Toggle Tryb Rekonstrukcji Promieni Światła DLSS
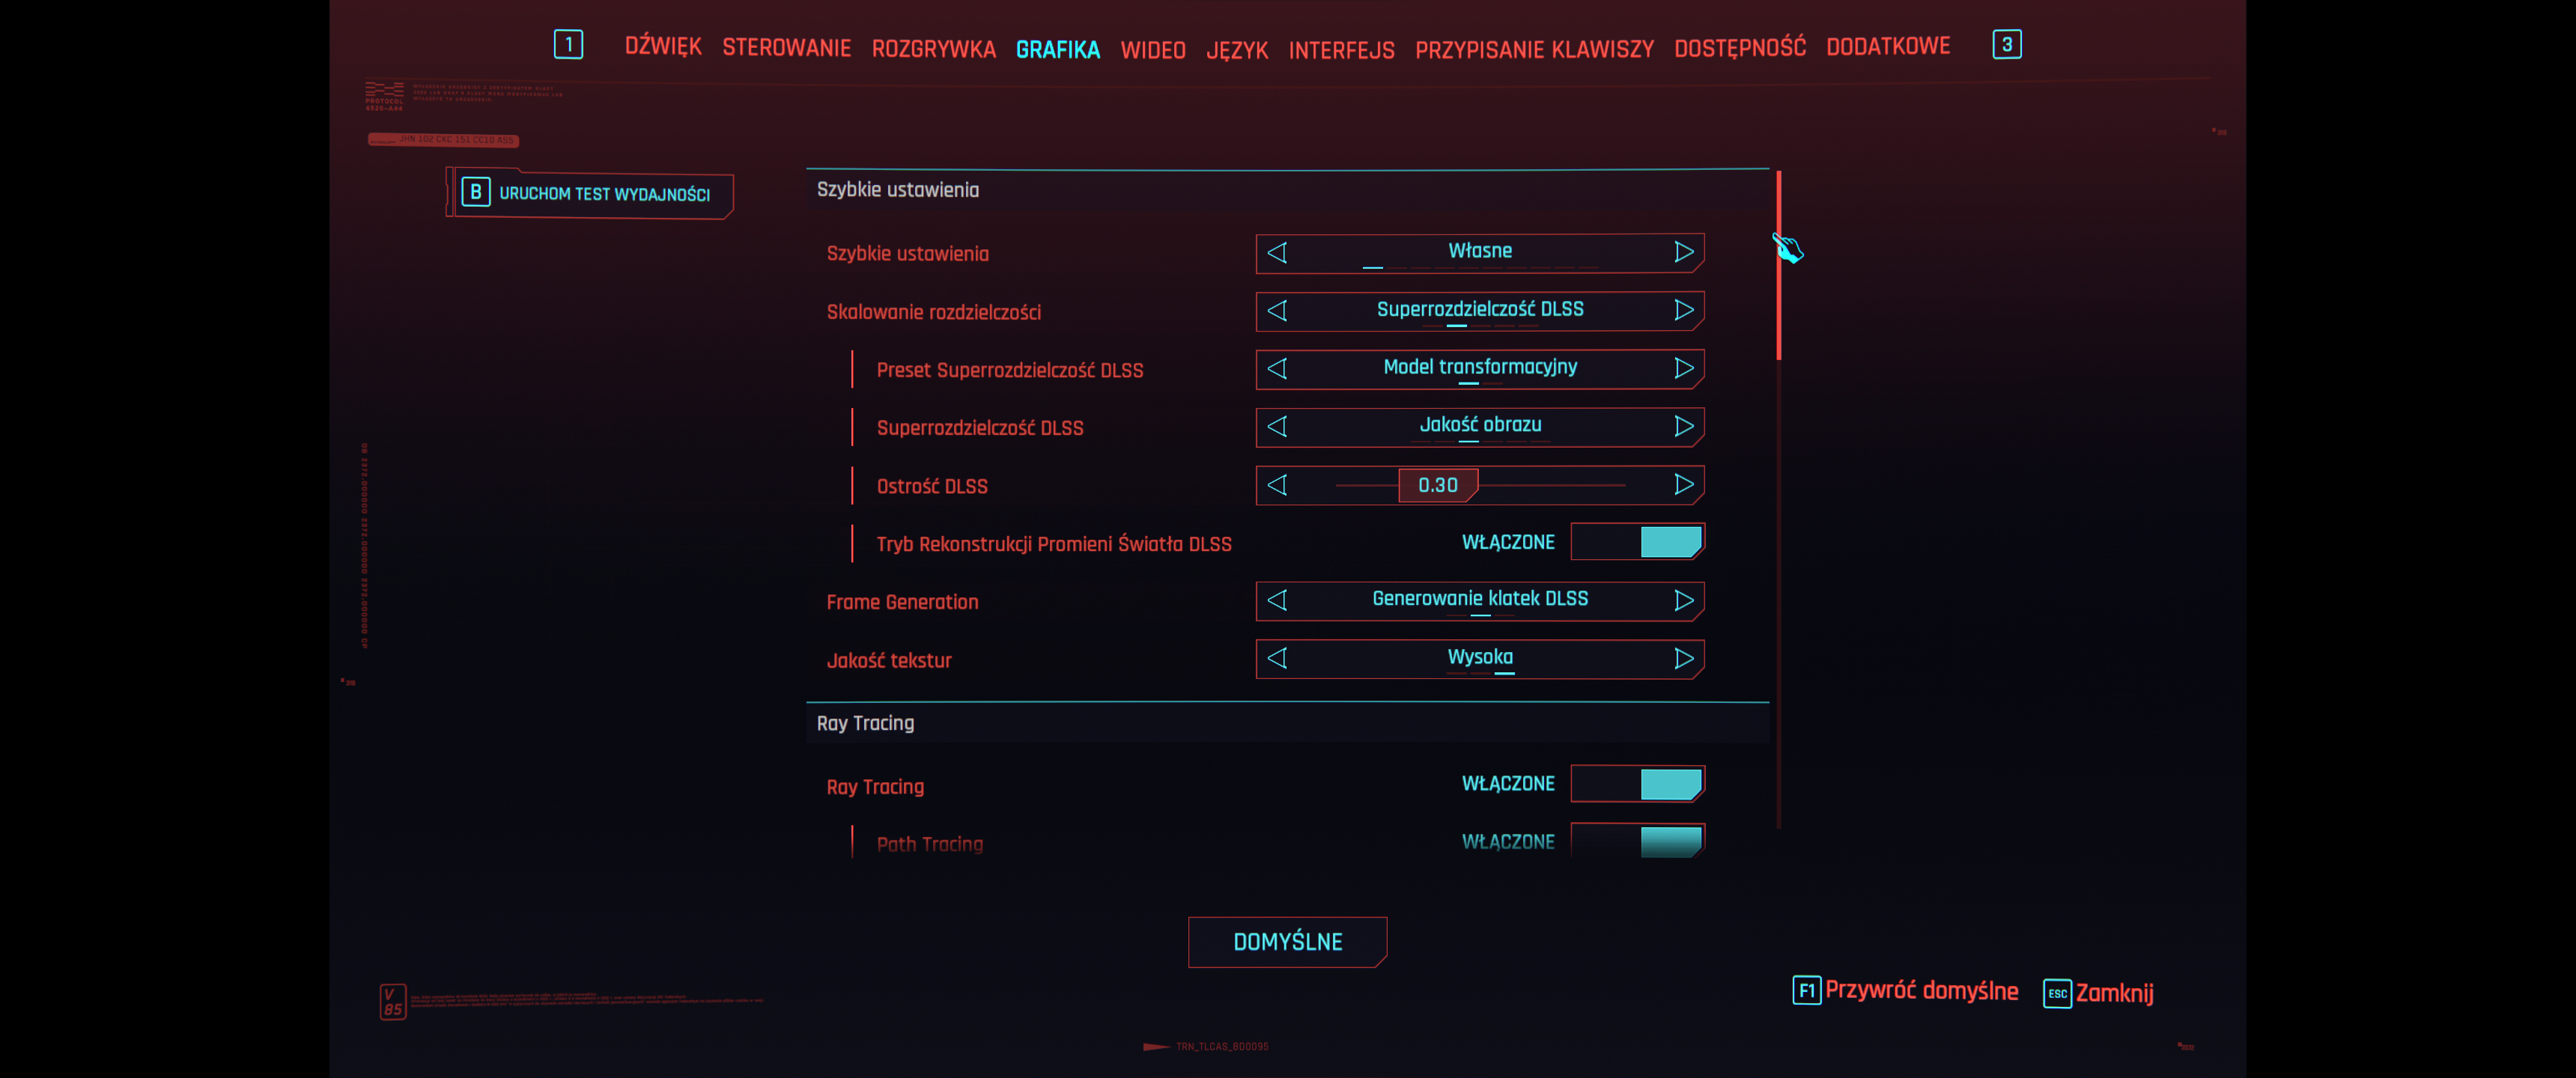Viewport: 2576px width, 1078px height. coord(1637,542)
